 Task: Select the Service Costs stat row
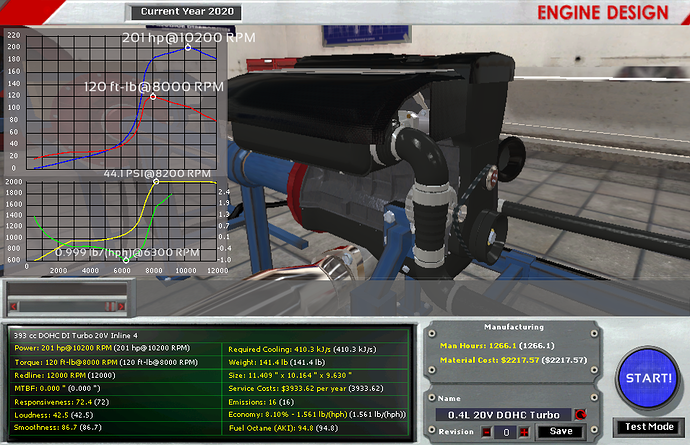click(x=316, y=389)
